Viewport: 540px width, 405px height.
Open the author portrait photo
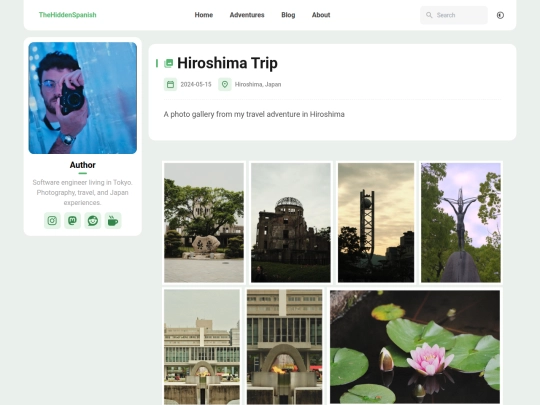(83, 98)
